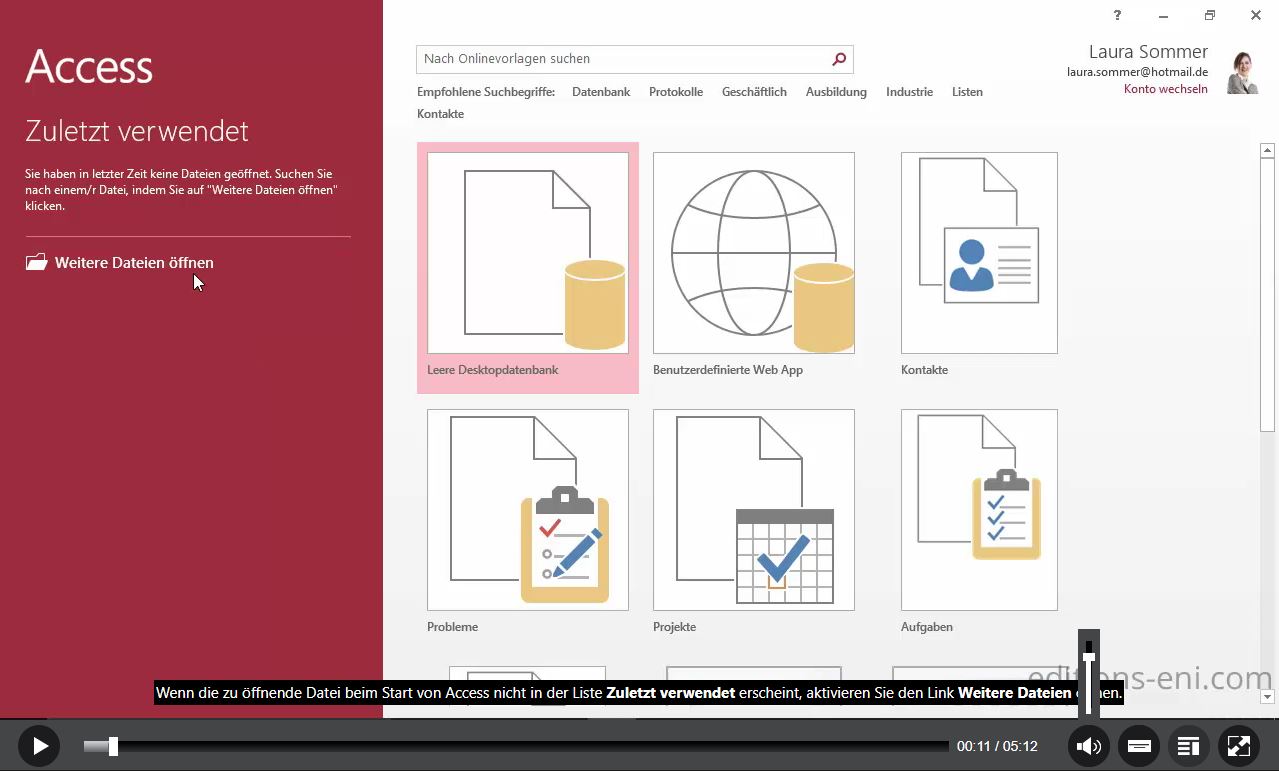Click the template list scroll up arrow

[x=1267, y=151]
